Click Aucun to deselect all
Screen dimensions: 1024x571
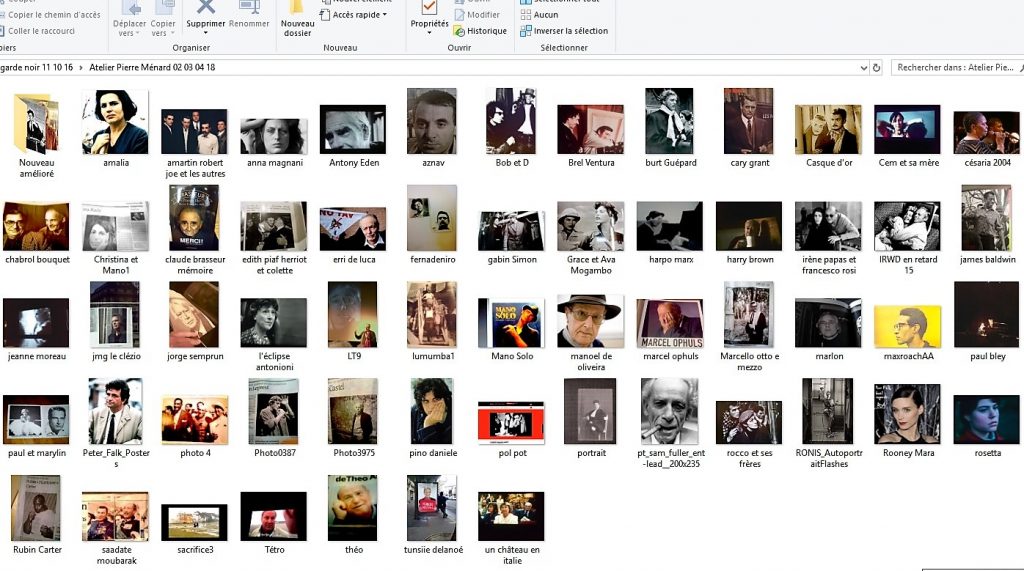(x=546, y=15)
